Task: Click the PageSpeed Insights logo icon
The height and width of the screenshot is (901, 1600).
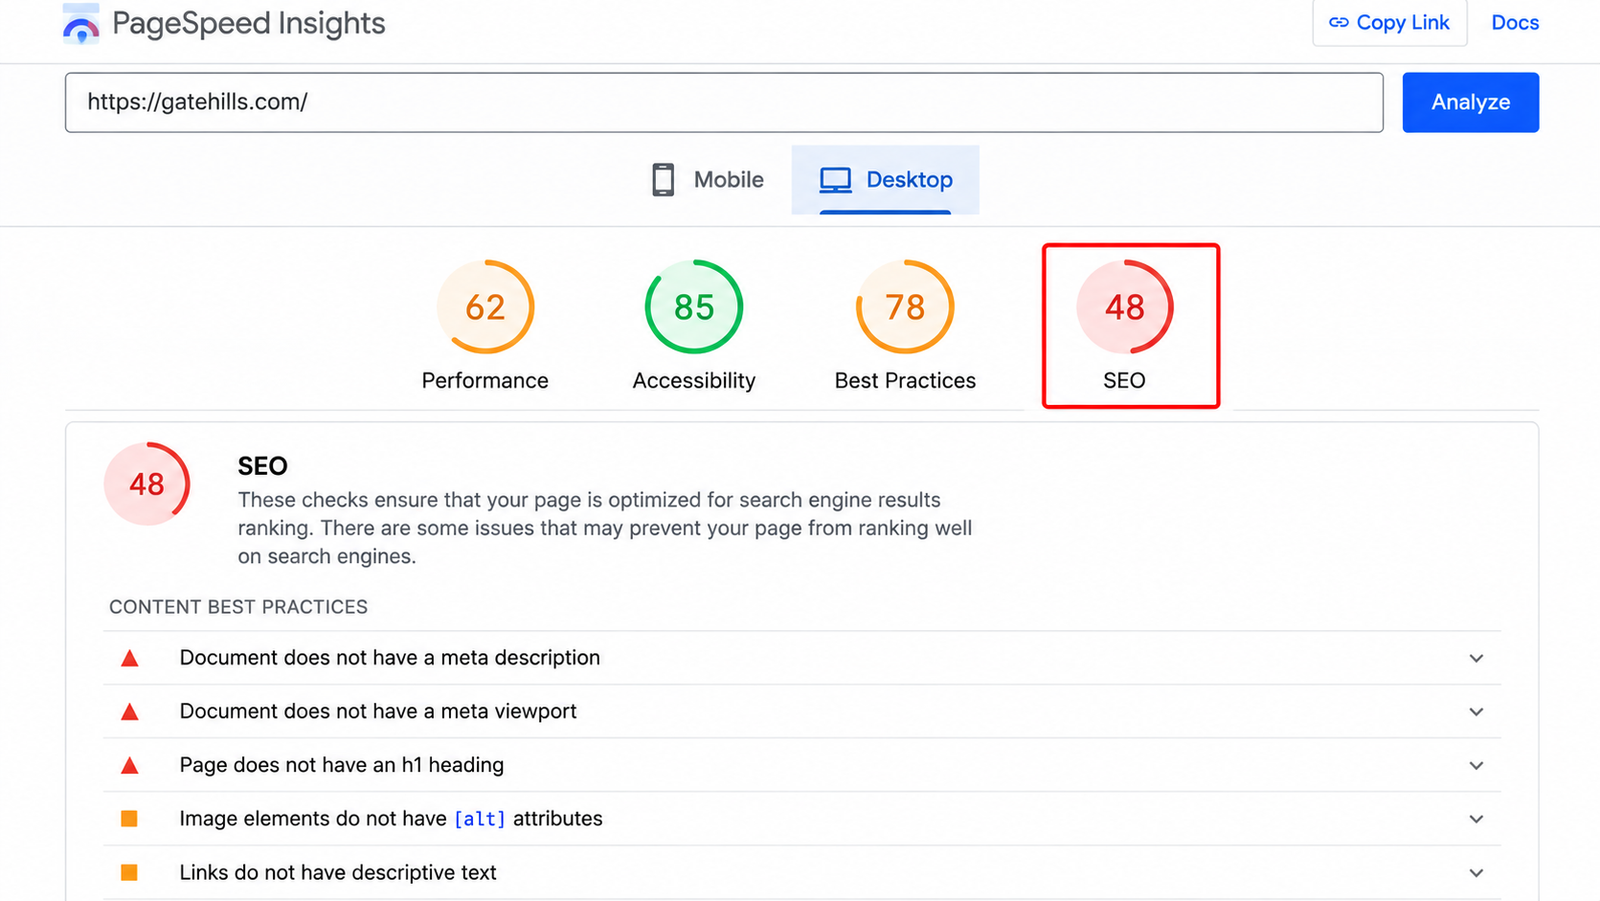Action: pos(81,24)
